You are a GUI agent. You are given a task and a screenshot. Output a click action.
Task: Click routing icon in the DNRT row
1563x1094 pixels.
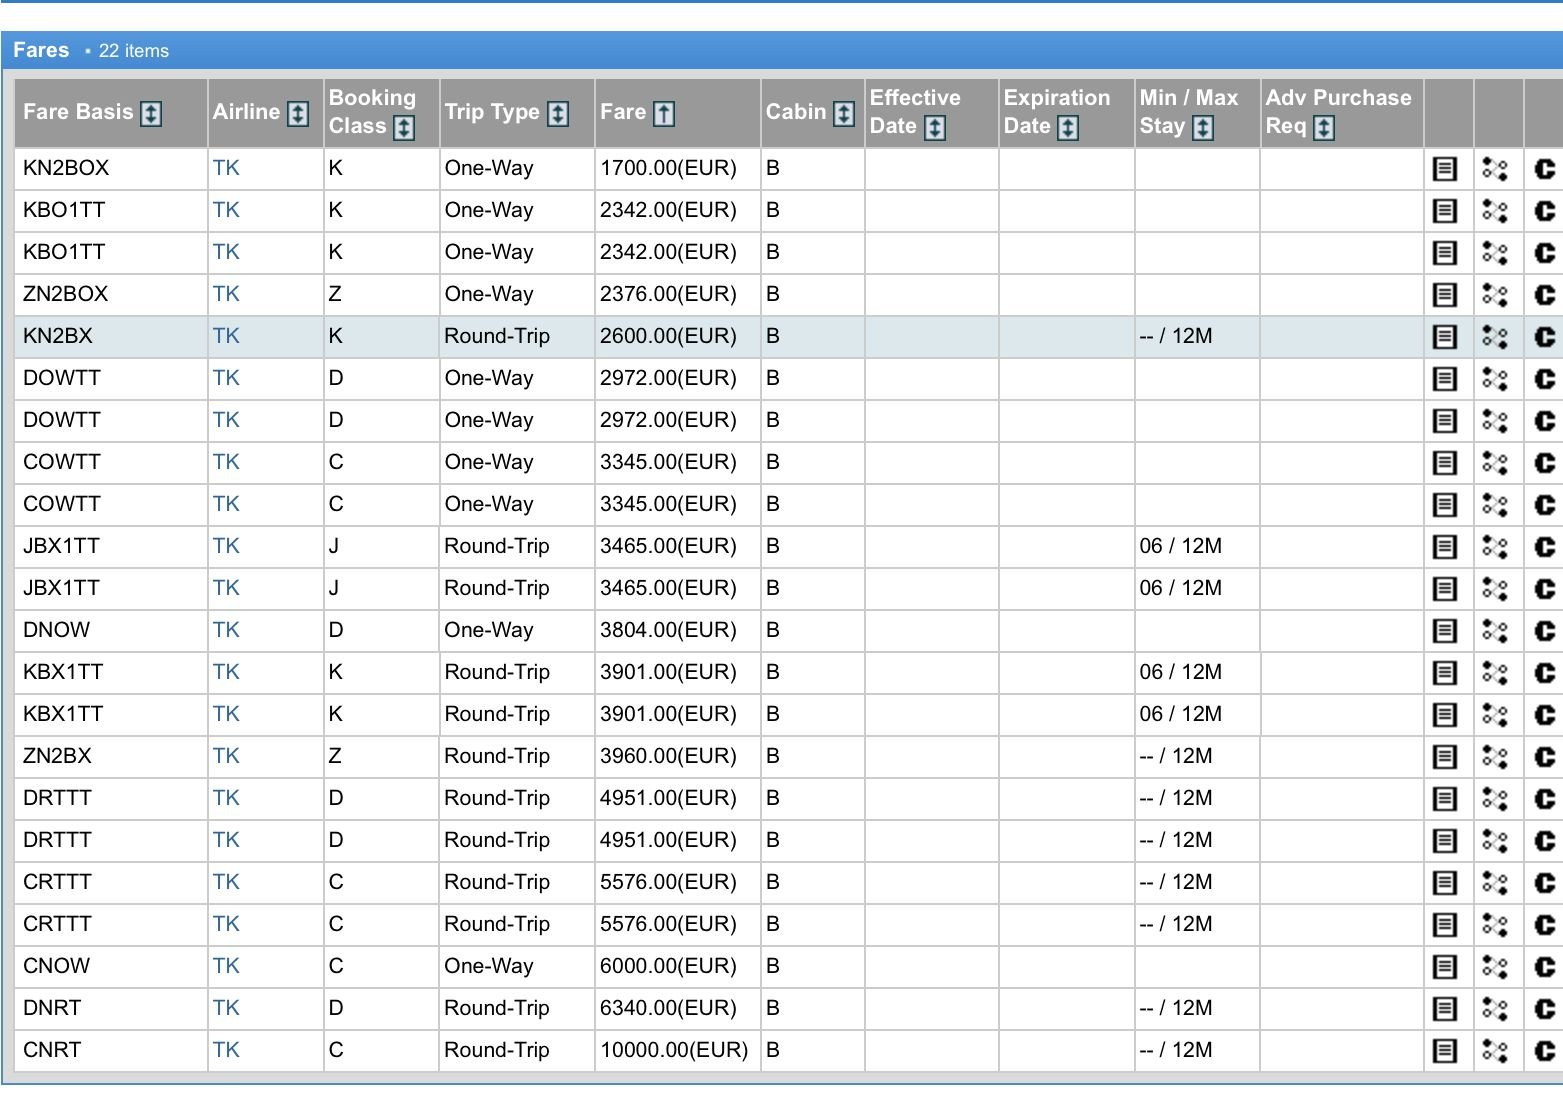click(x=1494, y=1009)
